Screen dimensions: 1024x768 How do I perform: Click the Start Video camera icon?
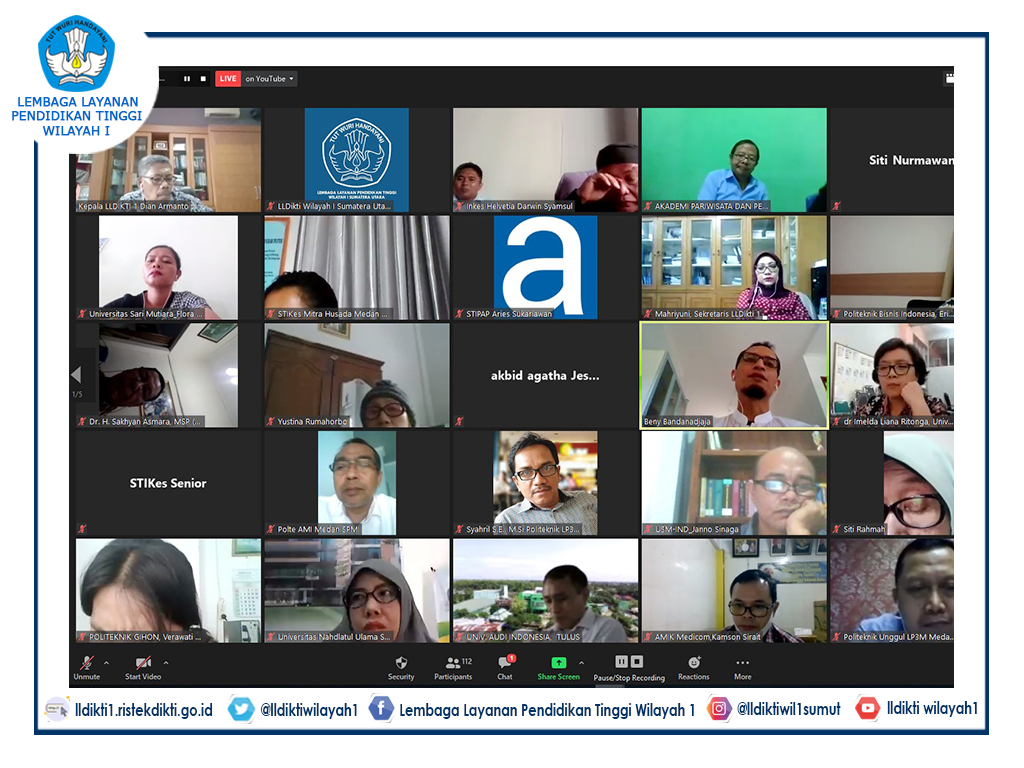coord(143,663)
